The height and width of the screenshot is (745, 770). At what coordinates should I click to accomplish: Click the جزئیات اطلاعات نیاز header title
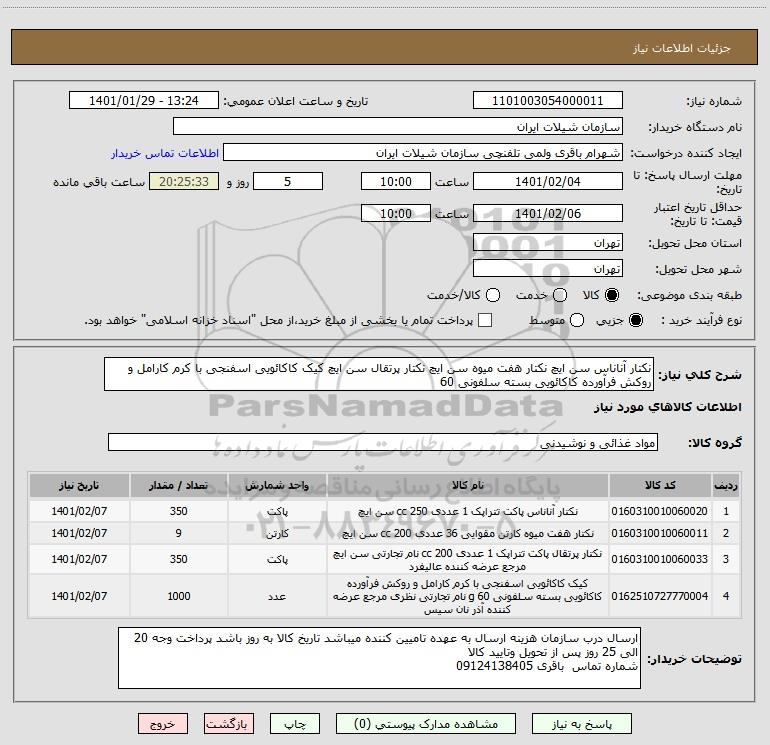[681, 48]
